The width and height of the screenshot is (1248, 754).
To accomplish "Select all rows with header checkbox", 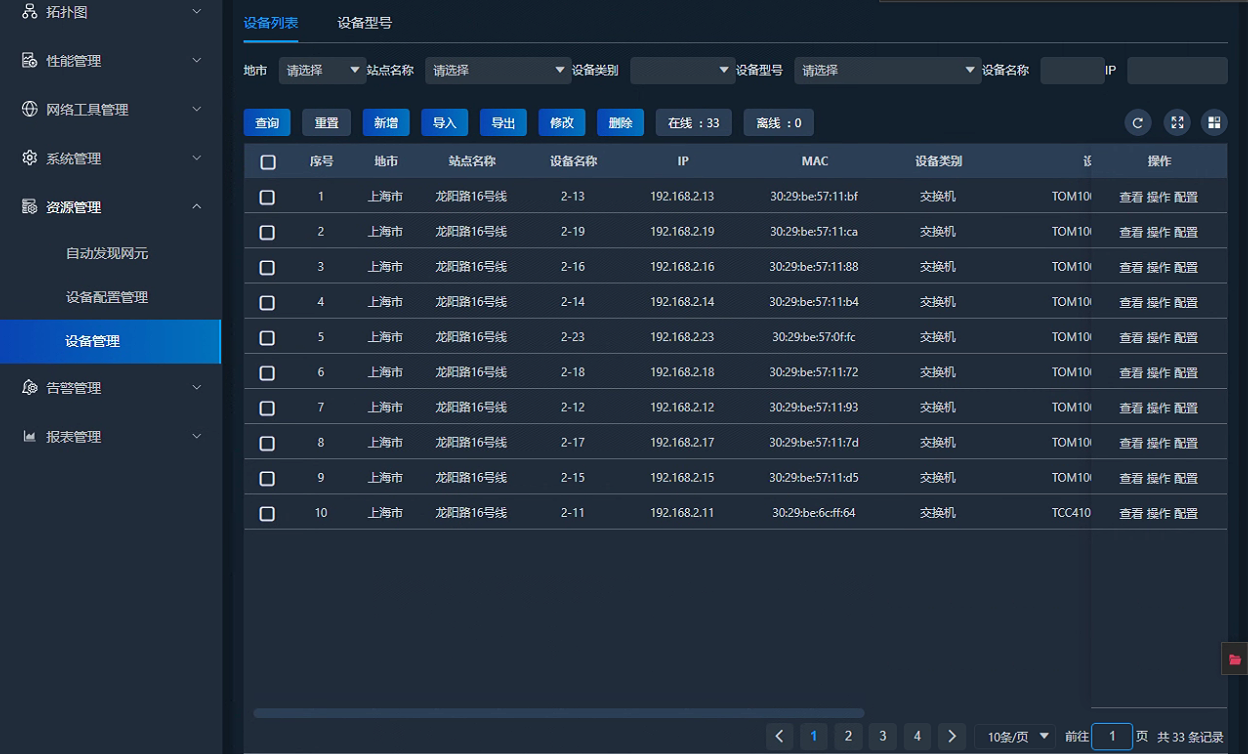I will pyautogui.click(x=268, y=162).
